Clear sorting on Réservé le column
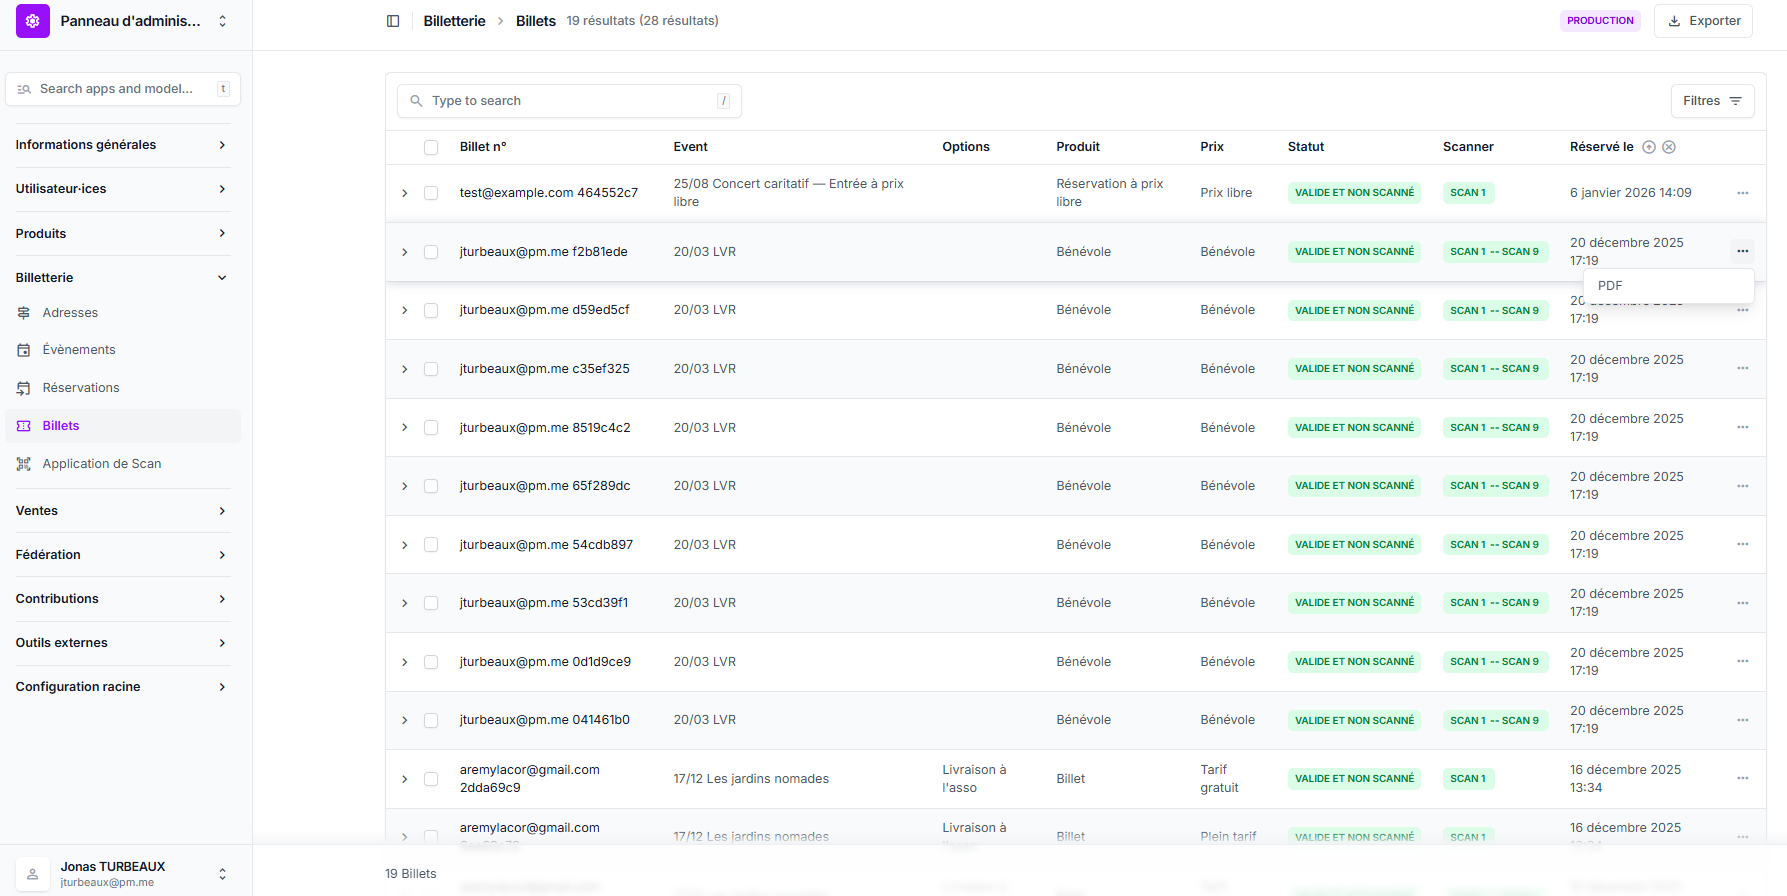 click(x=1669, y=147)
